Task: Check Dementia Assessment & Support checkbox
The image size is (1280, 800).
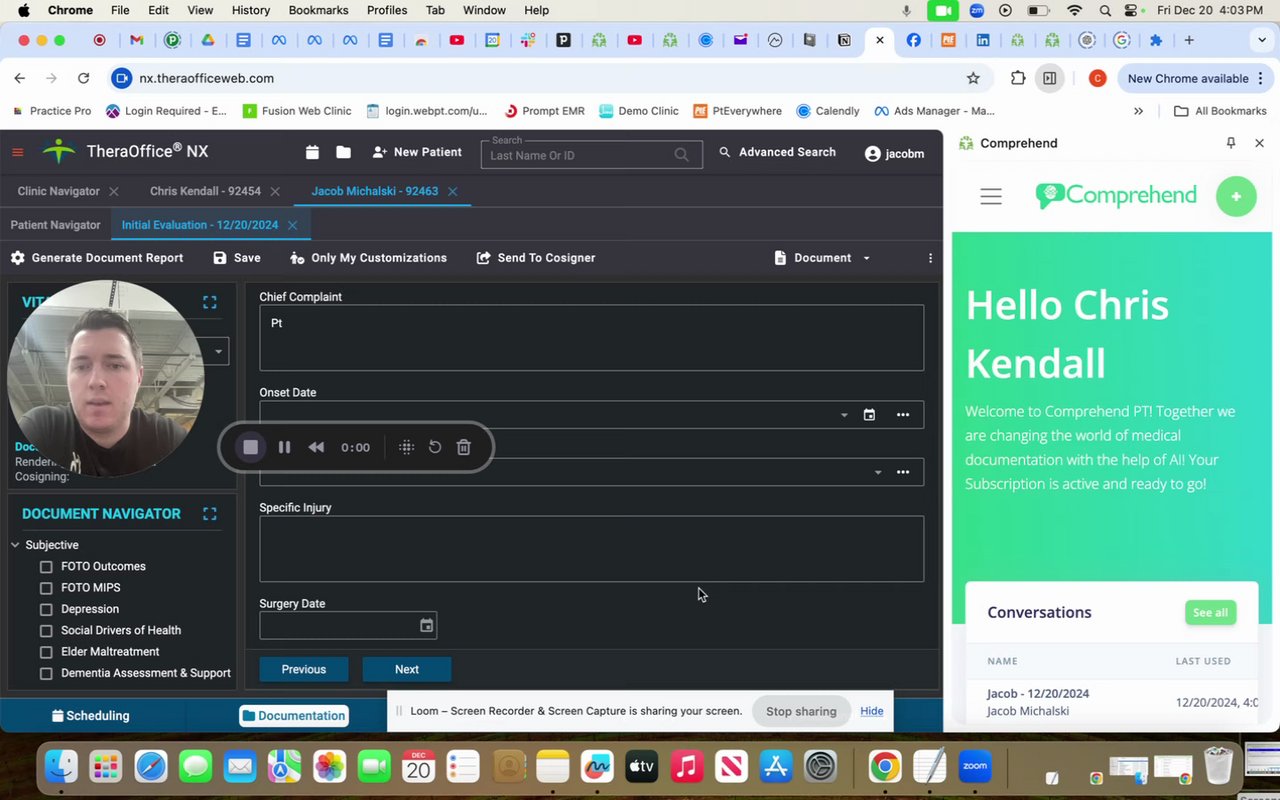Action: pyautogui.click(x=46, y=674)
